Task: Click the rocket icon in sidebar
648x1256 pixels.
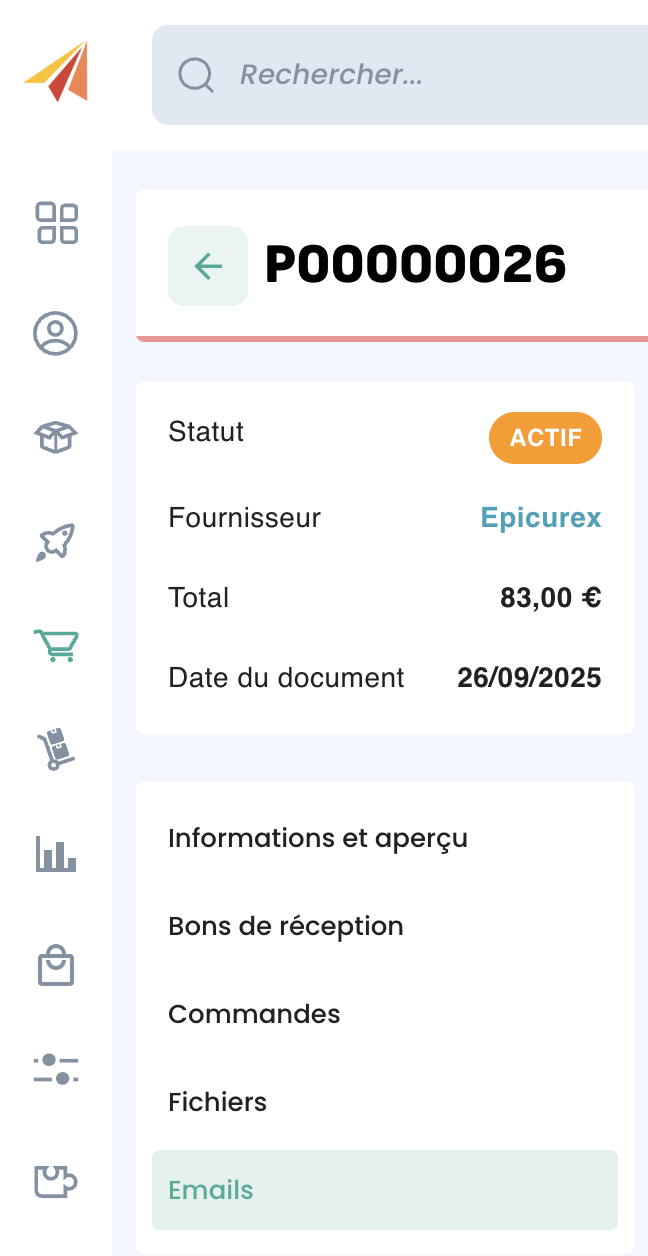Action: pos(56,543)
